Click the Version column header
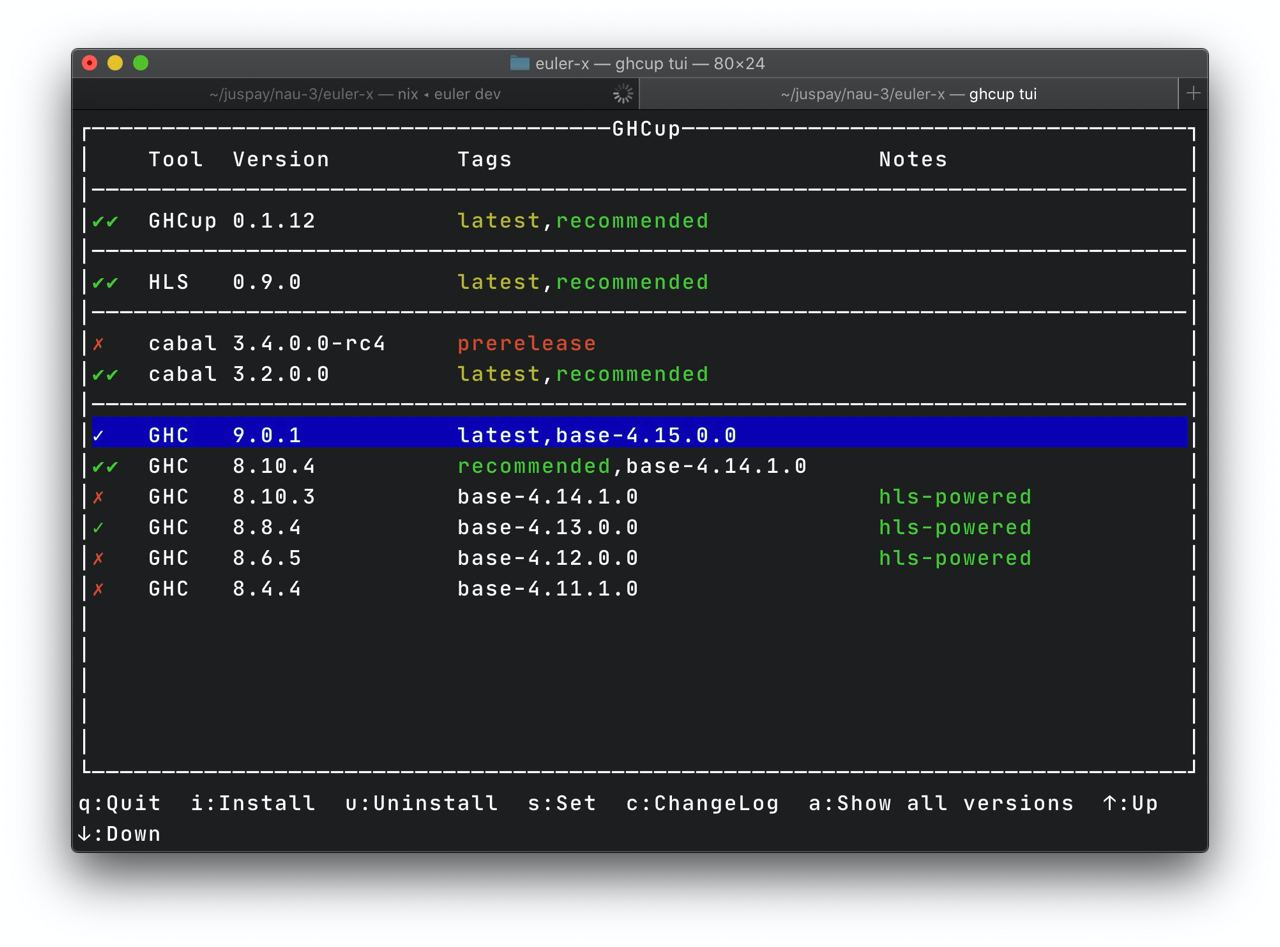The width and height of the screenshot is (1280, 947). click(281, 160)
